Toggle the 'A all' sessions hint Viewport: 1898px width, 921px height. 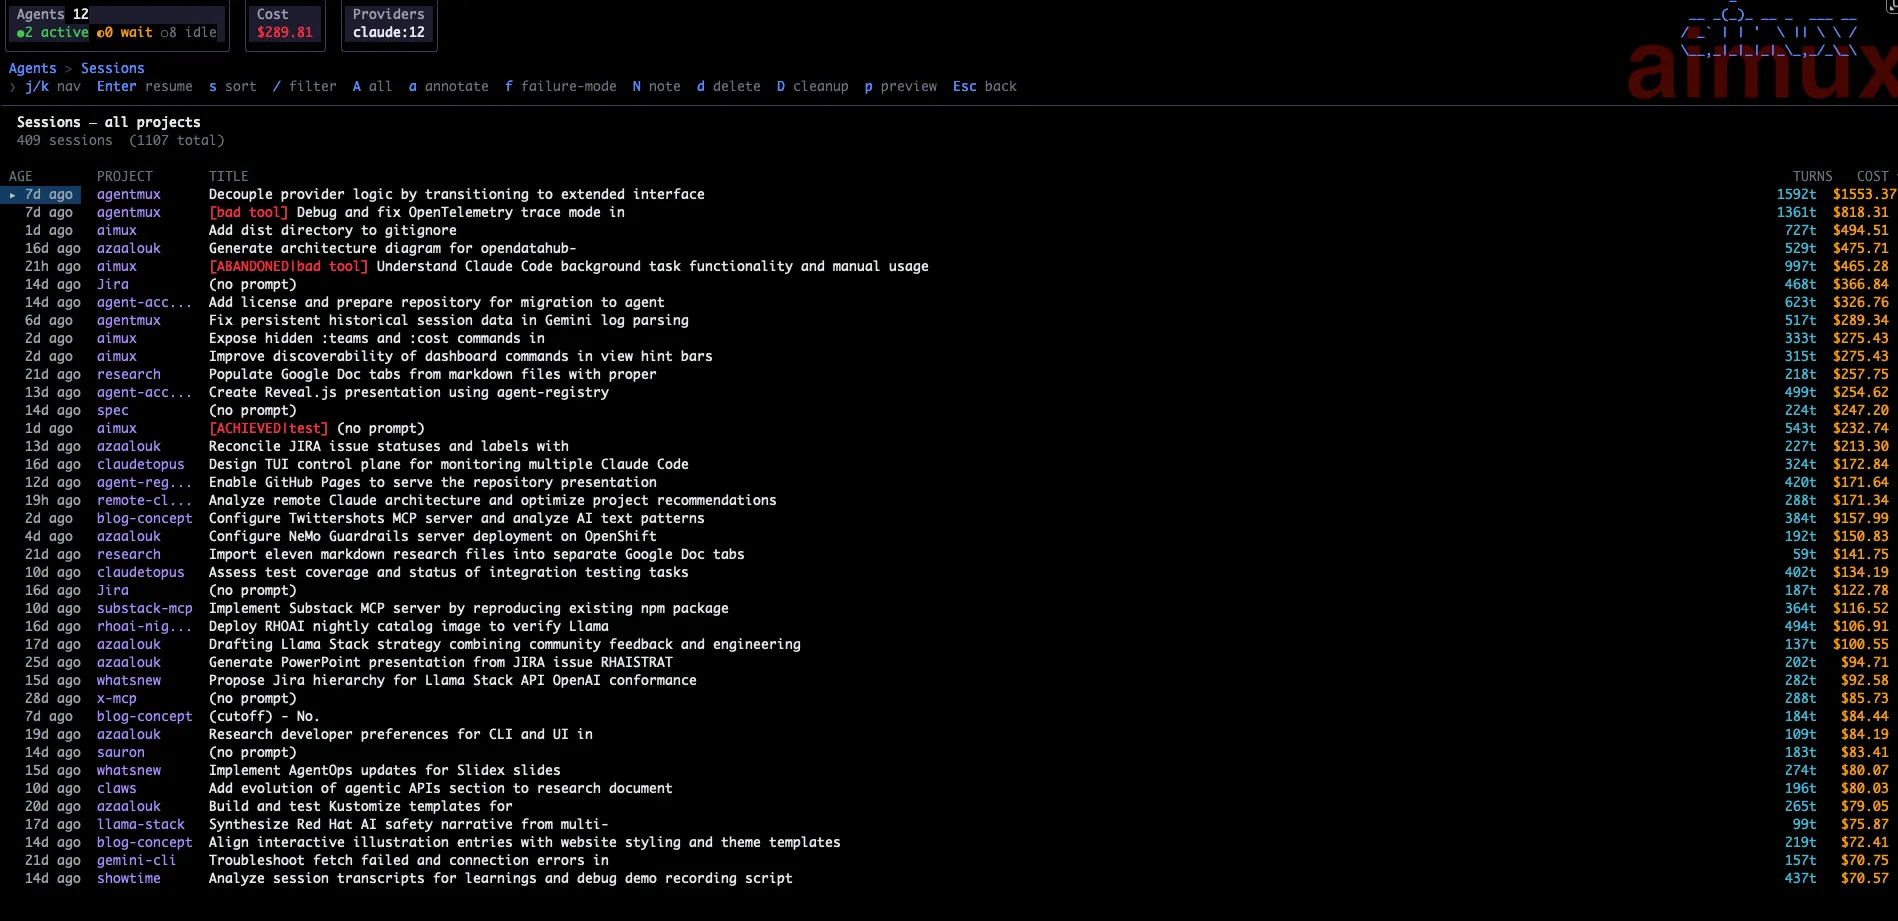click(372, 86)
